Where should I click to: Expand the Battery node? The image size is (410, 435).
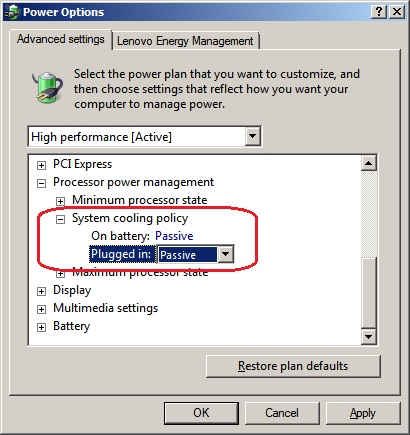[41, 327]
